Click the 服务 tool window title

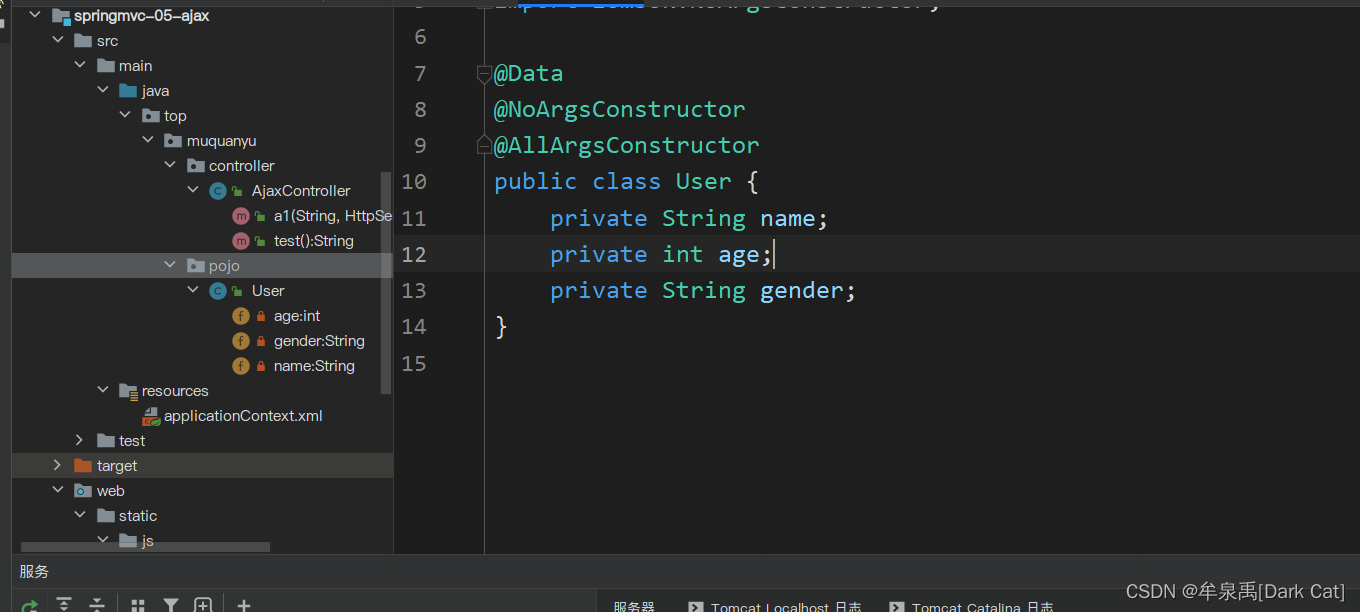click(x=34, y=571)
